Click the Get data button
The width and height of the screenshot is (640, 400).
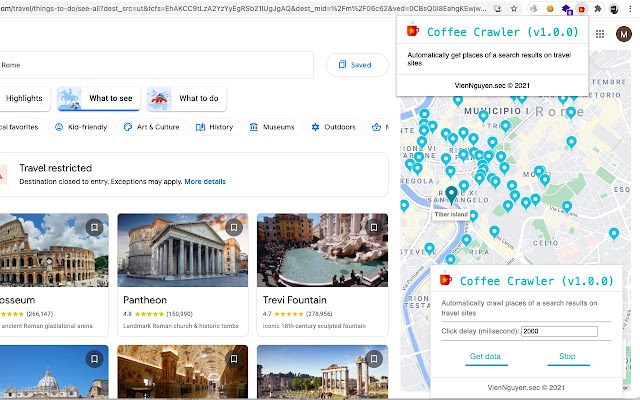coord(486,357)
